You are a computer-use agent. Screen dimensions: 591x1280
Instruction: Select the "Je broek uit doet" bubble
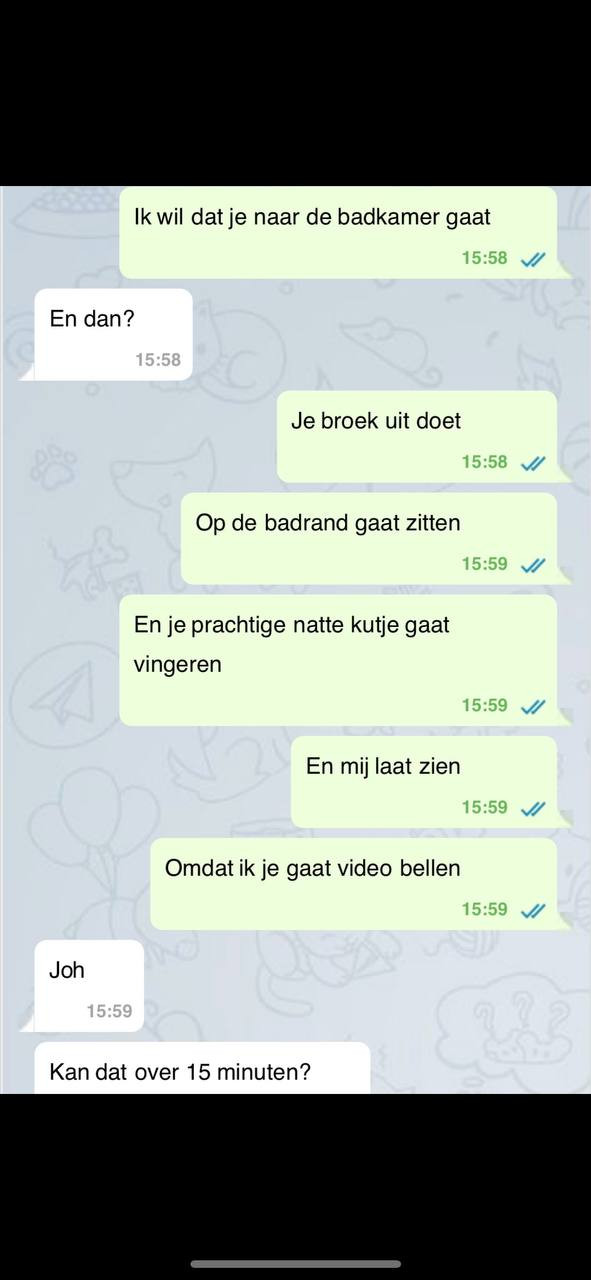(417, 436)
